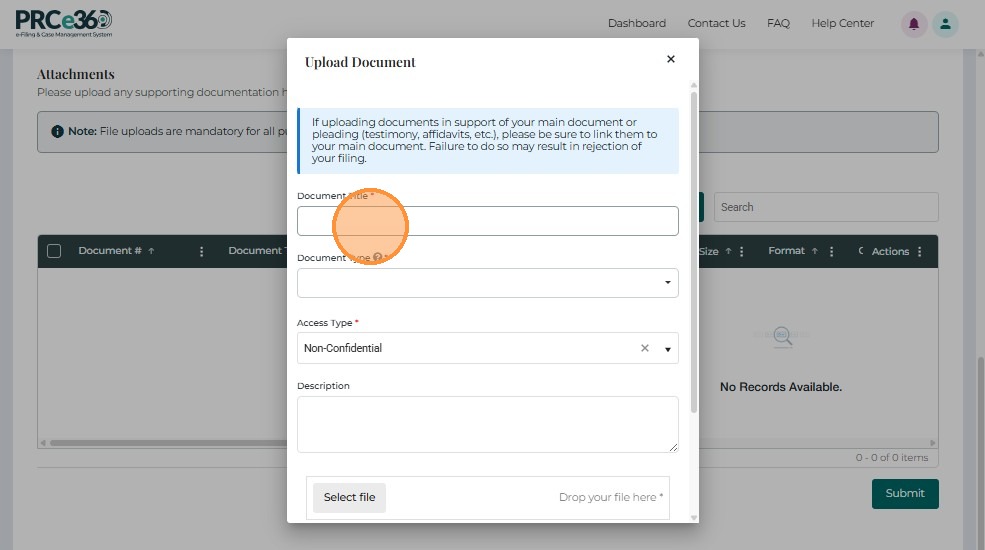Click the Description text area

[487, 424]
